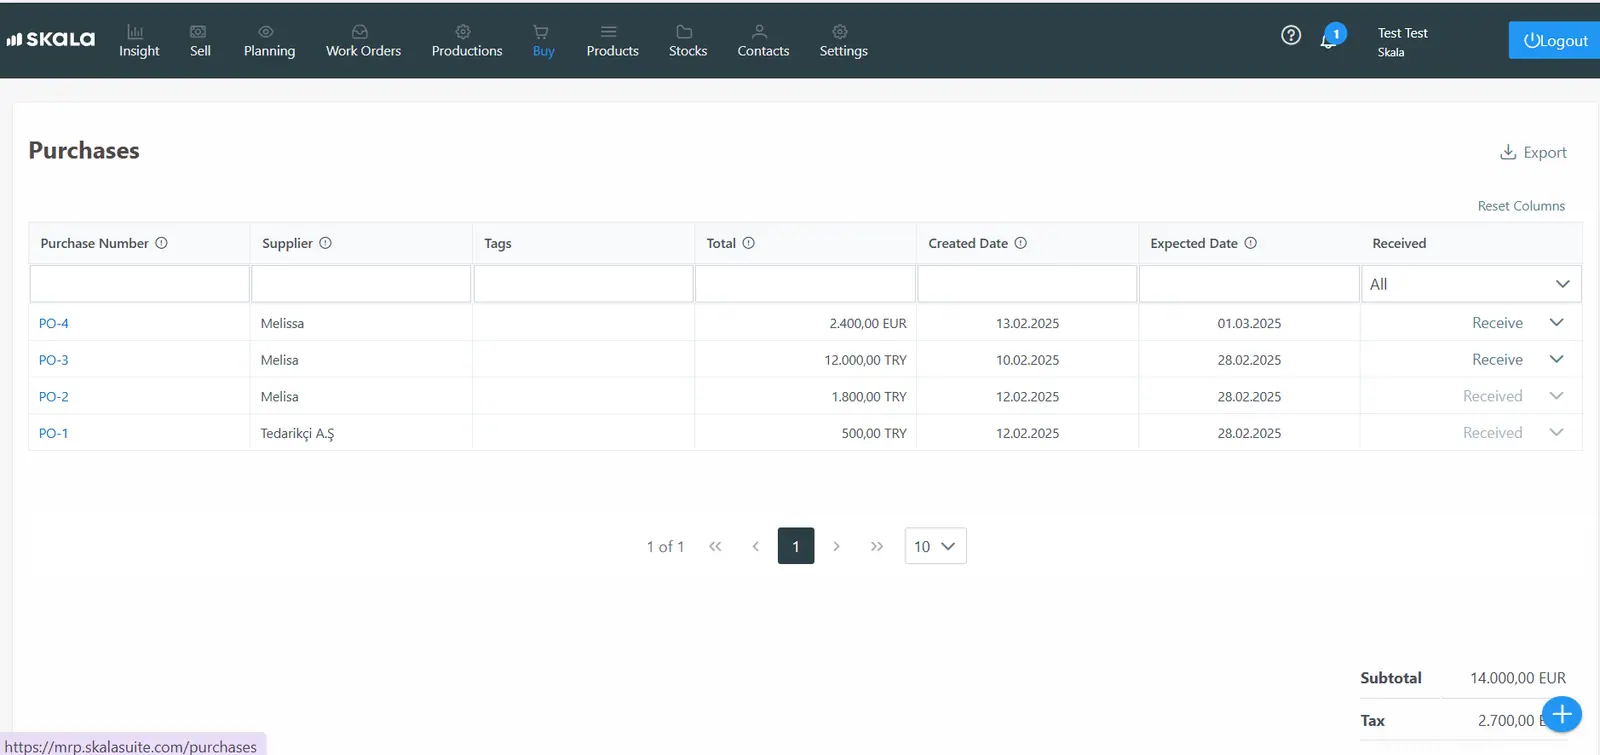Select the Buy menu item
Viewport: 1600px width, 755px height.
543,41
